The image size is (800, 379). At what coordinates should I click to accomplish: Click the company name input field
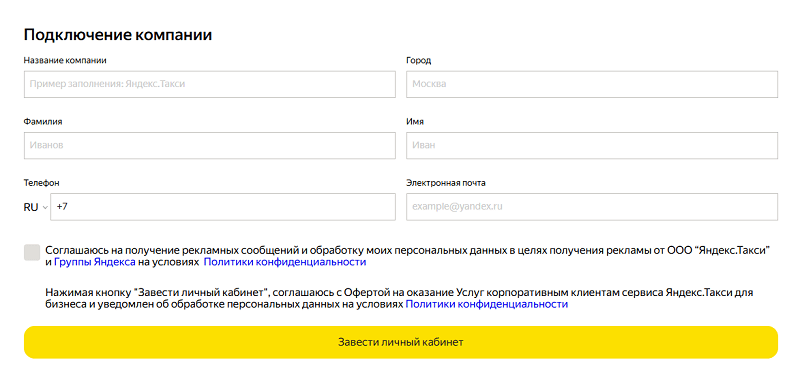[x=210, y=84]
